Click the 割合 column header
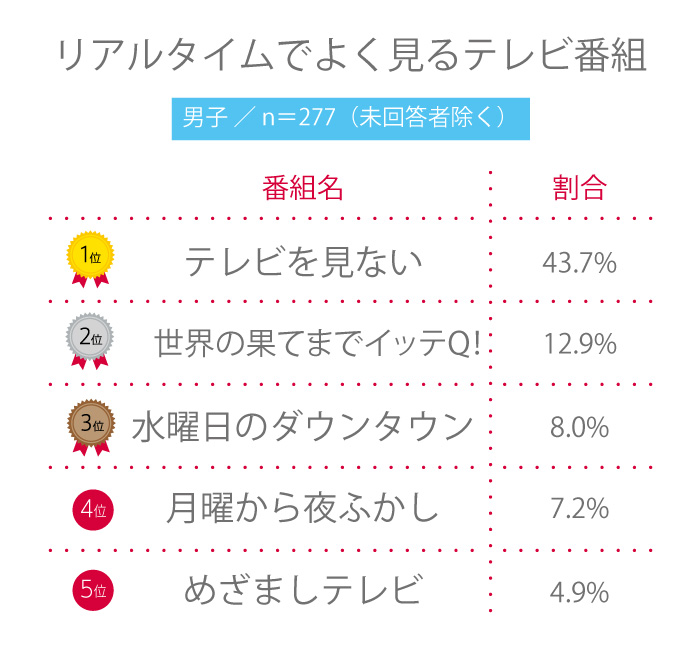Image resolution: width=700 pixels, height=650 pixels. pos(579,188)
